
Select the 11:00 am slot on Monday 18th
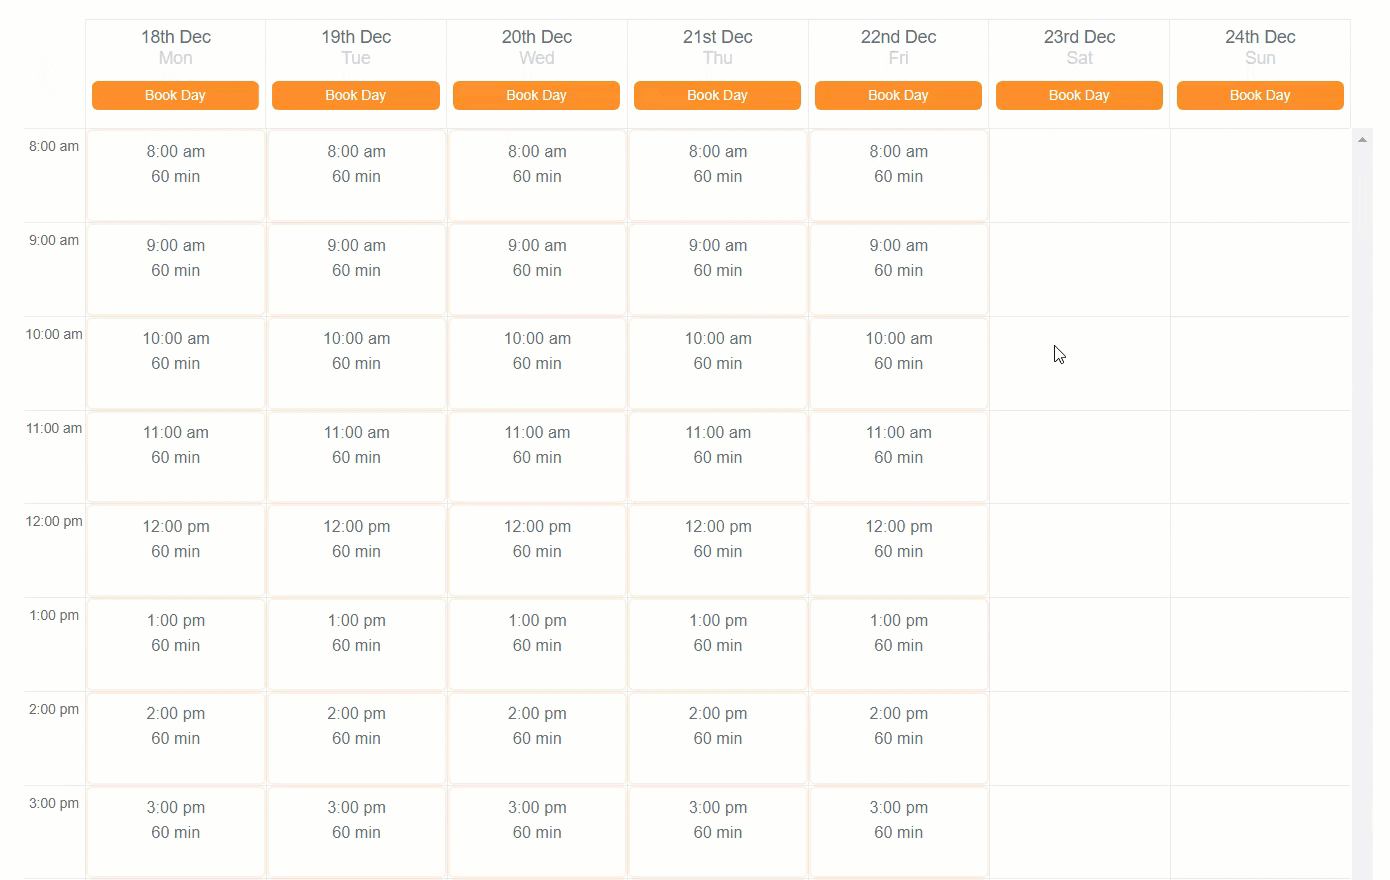tap(176, 457)
